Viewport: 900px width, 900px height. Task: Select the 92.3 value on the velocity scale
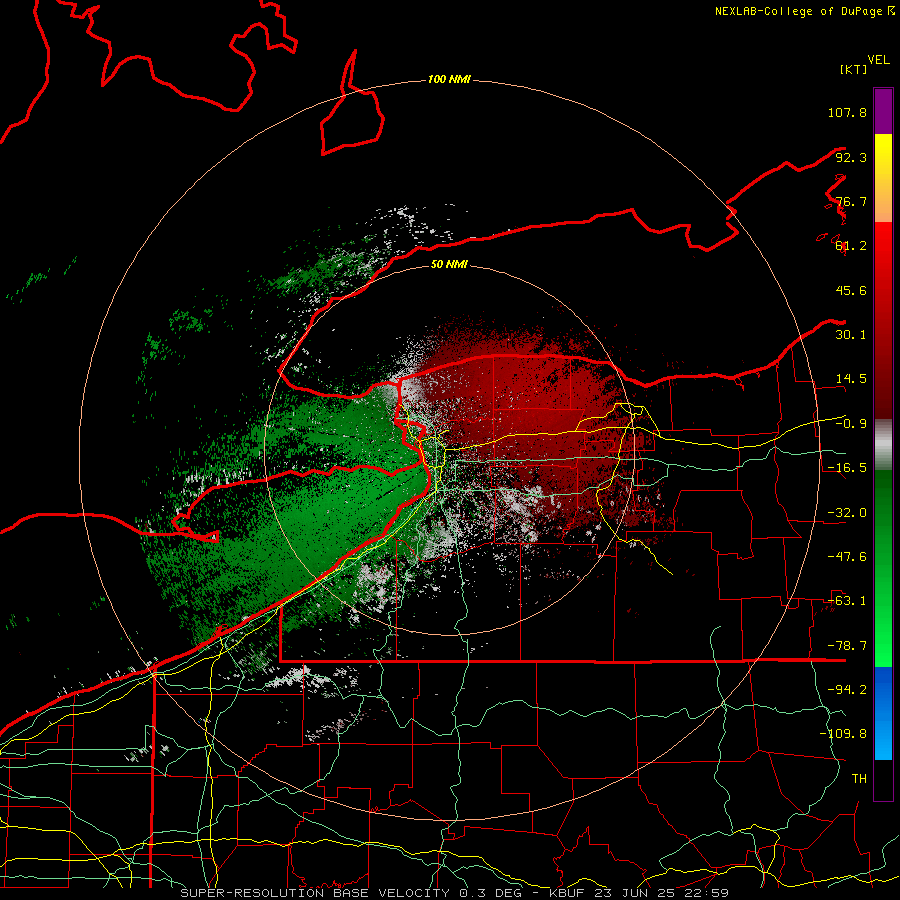[851, 157]
